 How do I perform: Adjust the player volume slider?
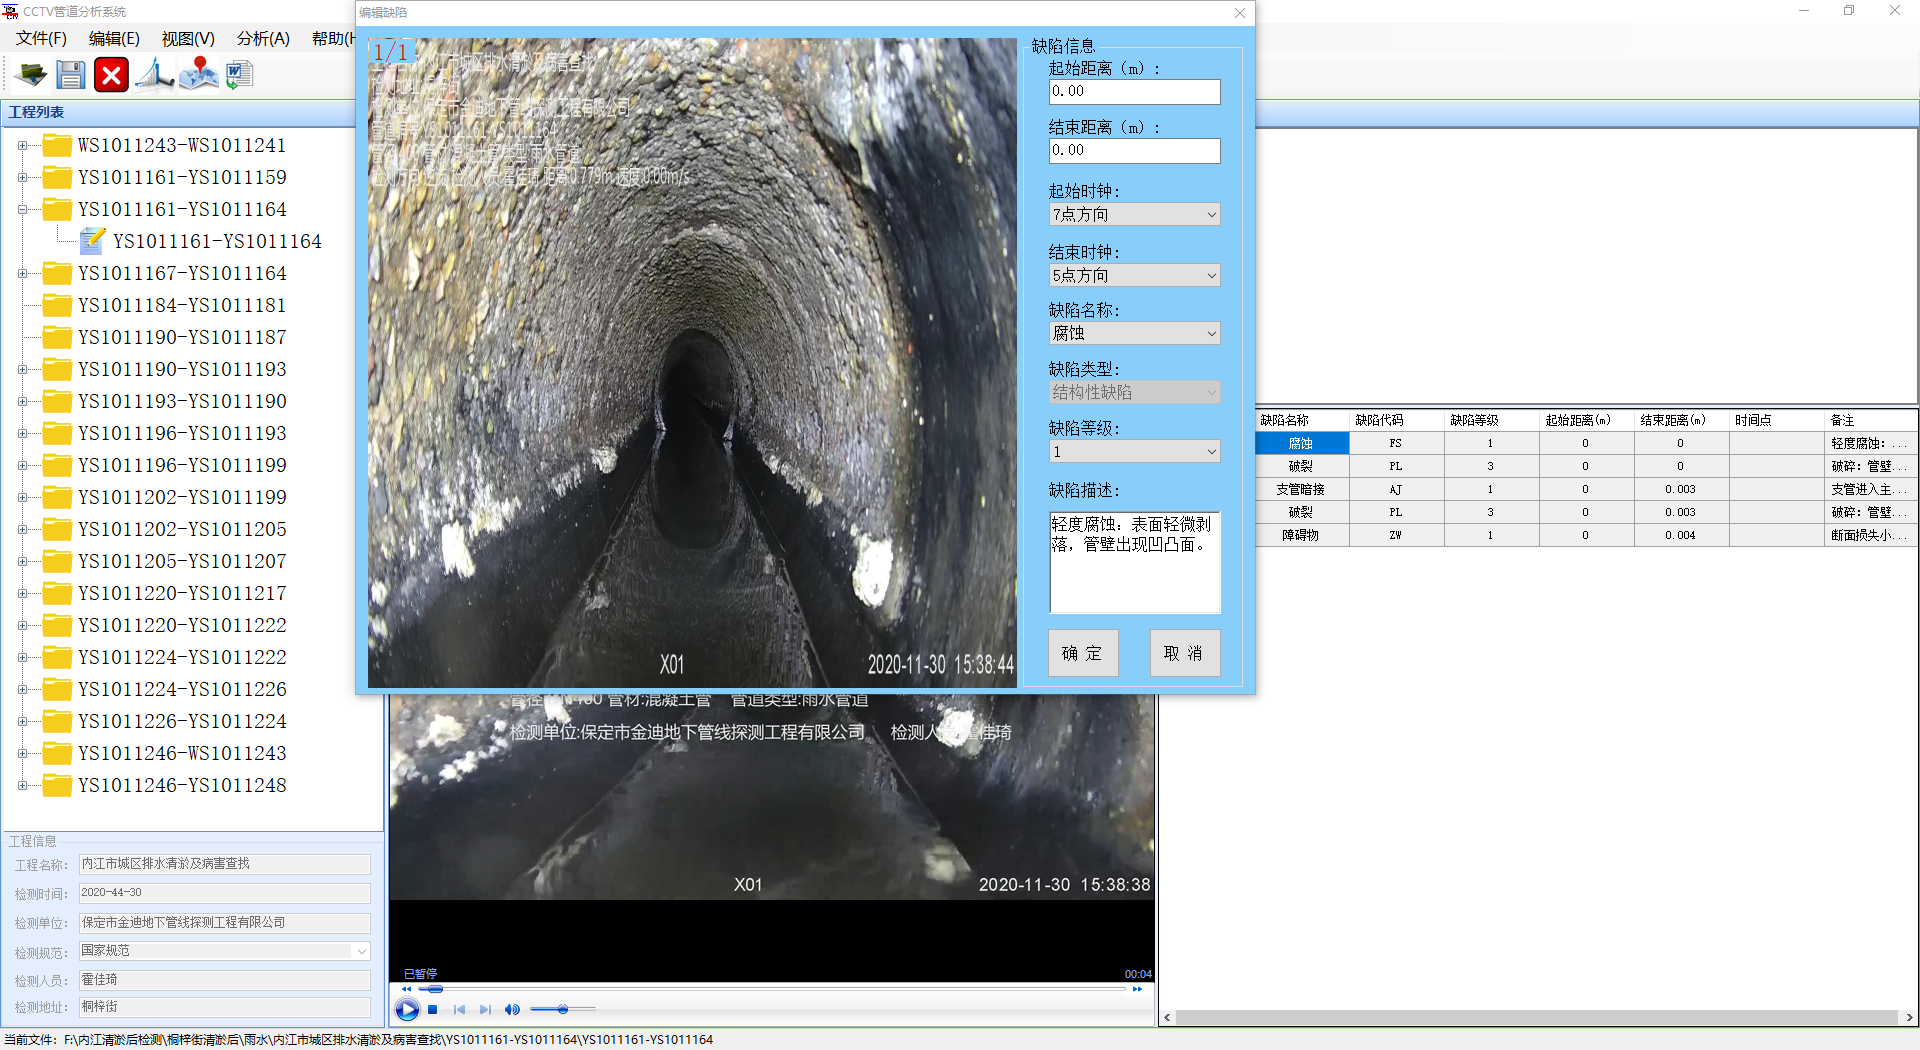click(x=563, y=1010)
